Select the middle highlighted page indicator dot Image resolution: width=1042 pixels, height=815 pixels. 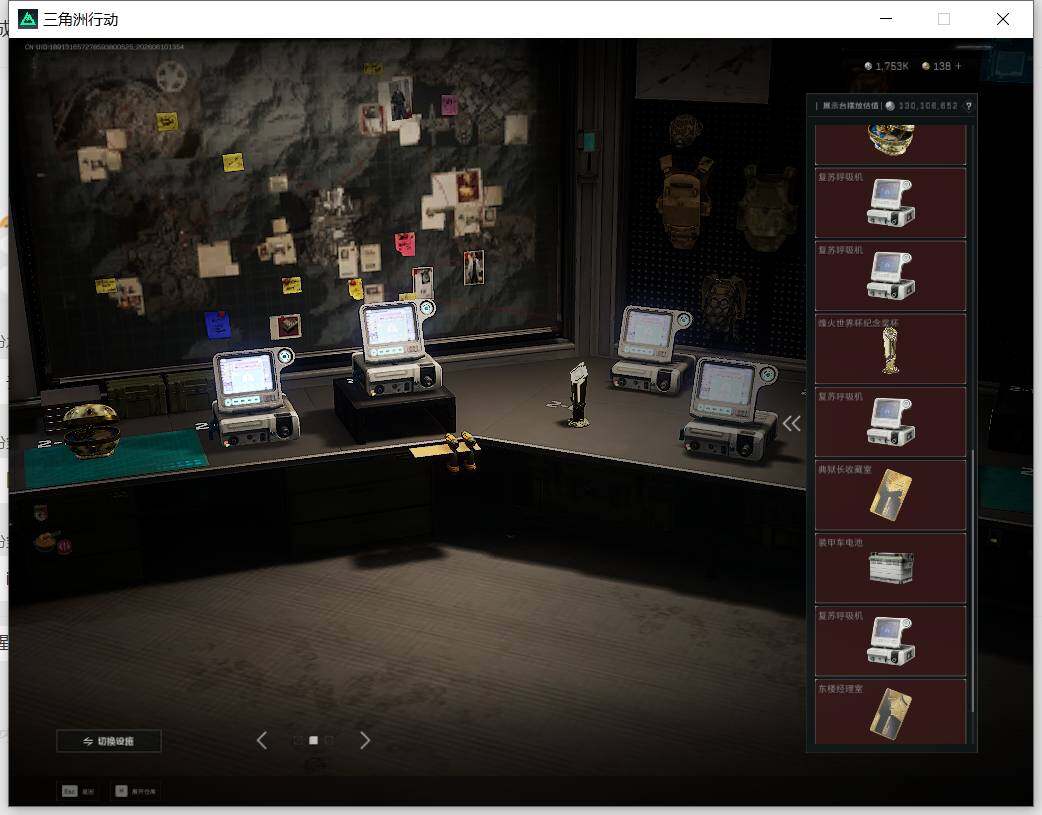pos(314,740)
